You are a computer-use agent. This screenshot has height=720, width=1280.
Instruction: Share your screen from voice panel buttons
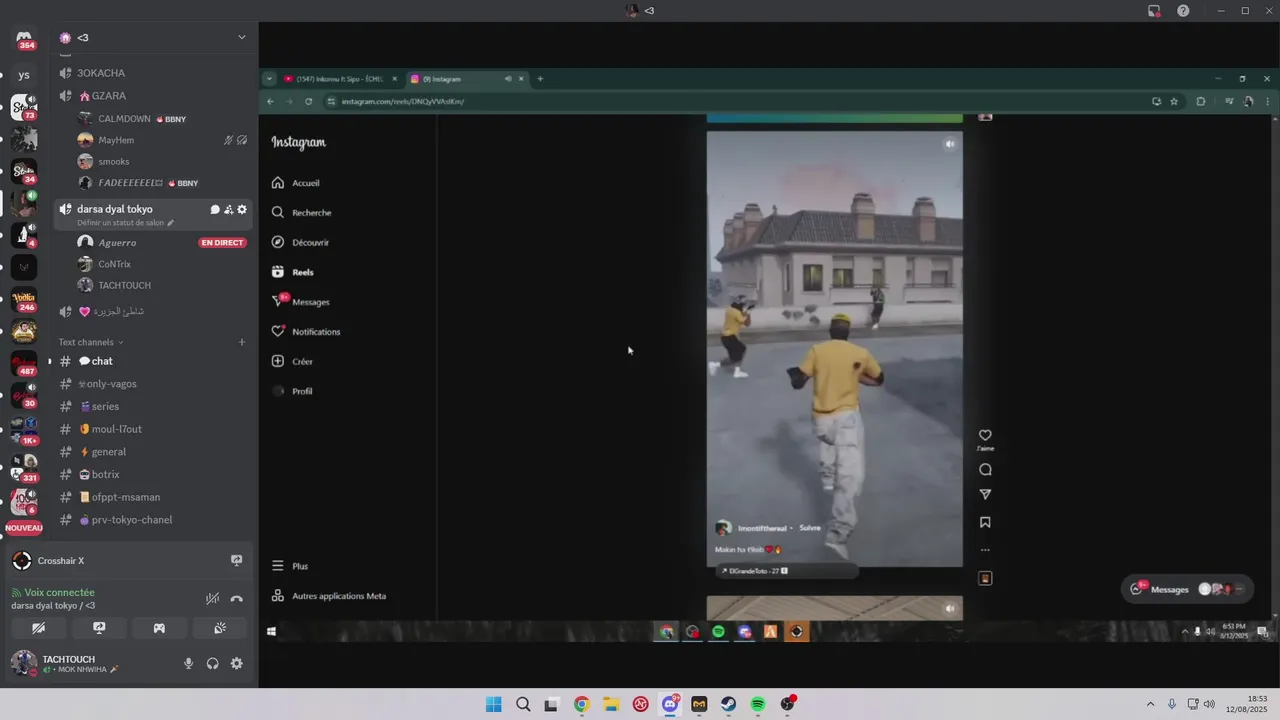click(x=99, y=628)
